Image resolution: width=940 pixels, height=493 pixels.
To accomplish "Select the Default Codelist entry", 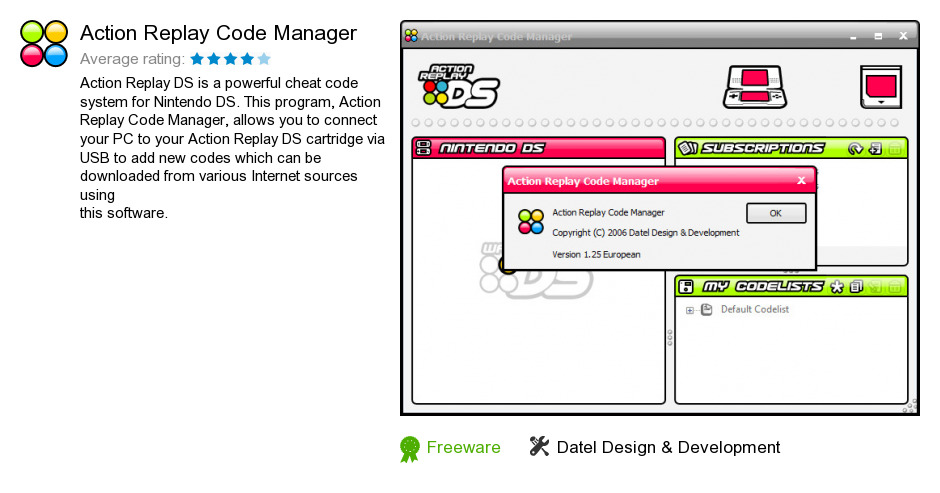I will (x=755, y=309).
